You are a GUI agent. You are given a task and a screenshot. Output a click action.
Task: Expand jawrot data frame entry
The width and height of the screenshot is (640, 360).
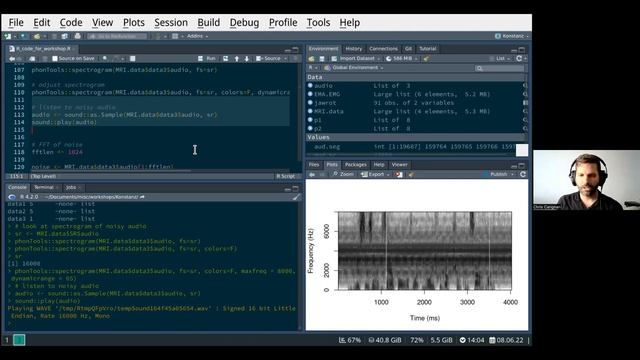tap(311, 103)
